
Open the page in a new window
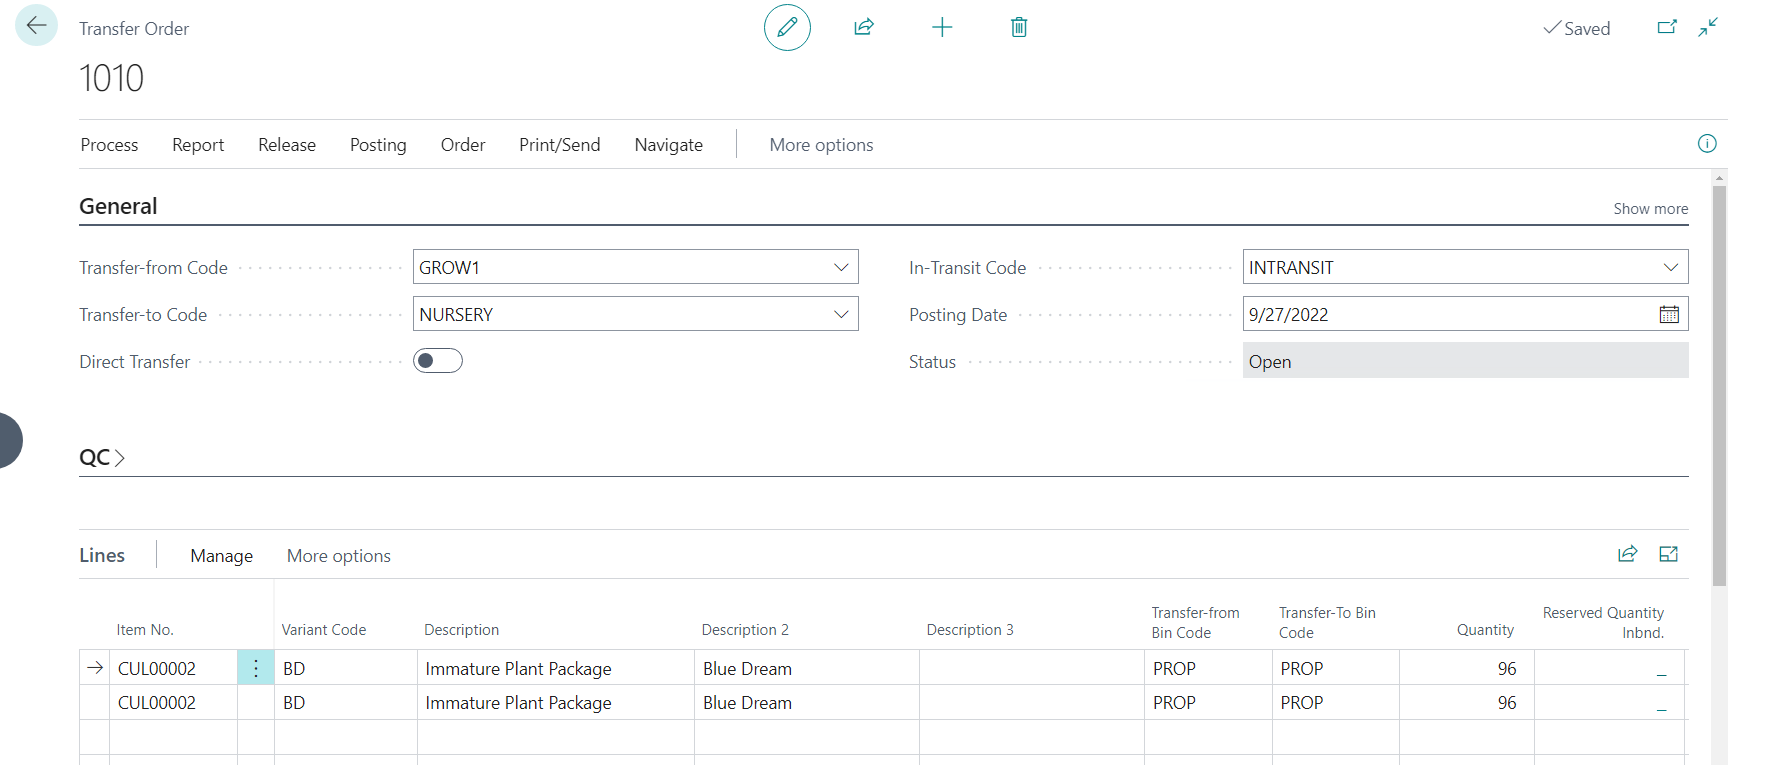click(x=1666, y=27)
